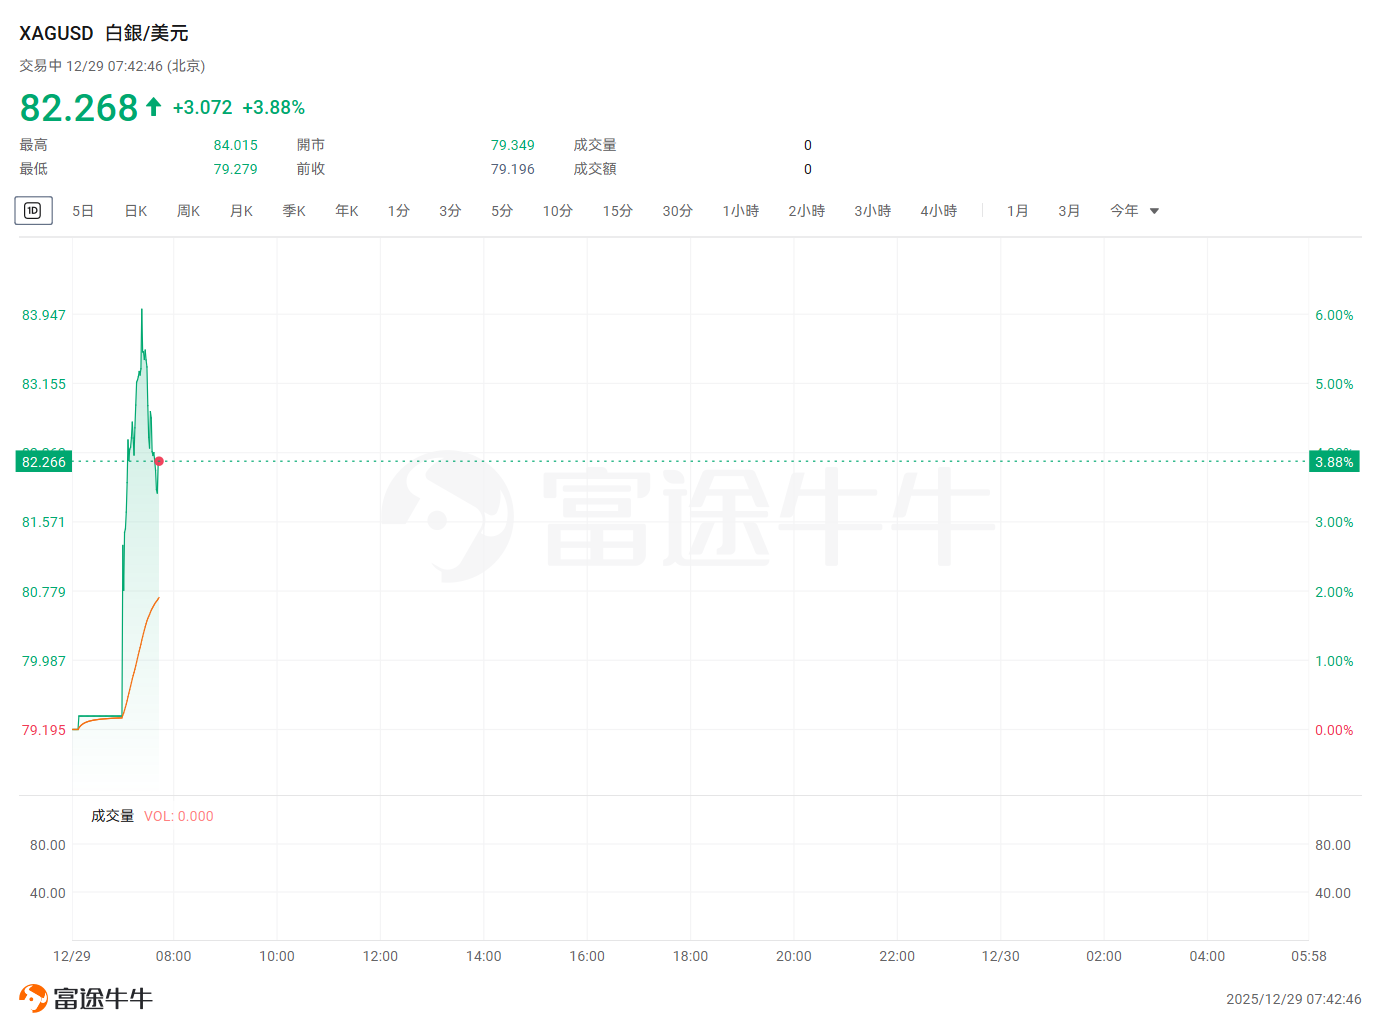
Task: Set the range to 3月
Action: (x=1069, y=211)
